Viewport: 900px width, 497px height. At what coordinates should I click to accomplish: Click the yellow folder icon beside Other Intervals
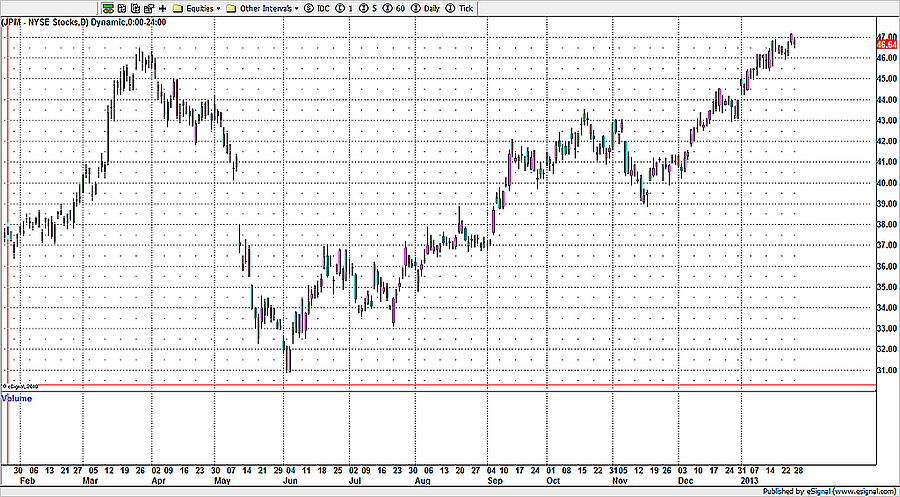tap(232, 7)
